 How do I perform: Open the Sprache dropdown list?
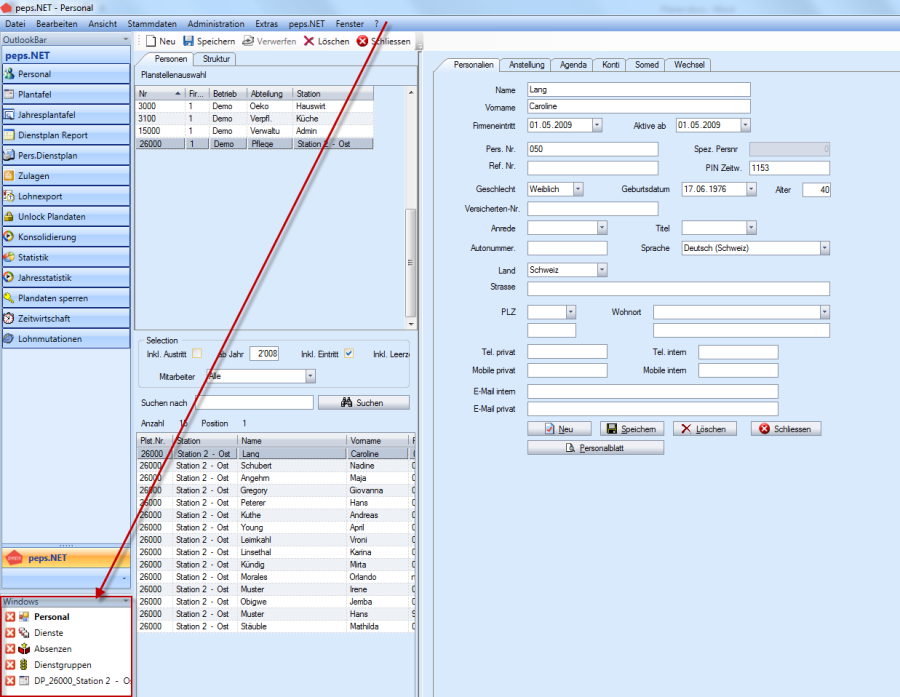click(x=824, y=248)
